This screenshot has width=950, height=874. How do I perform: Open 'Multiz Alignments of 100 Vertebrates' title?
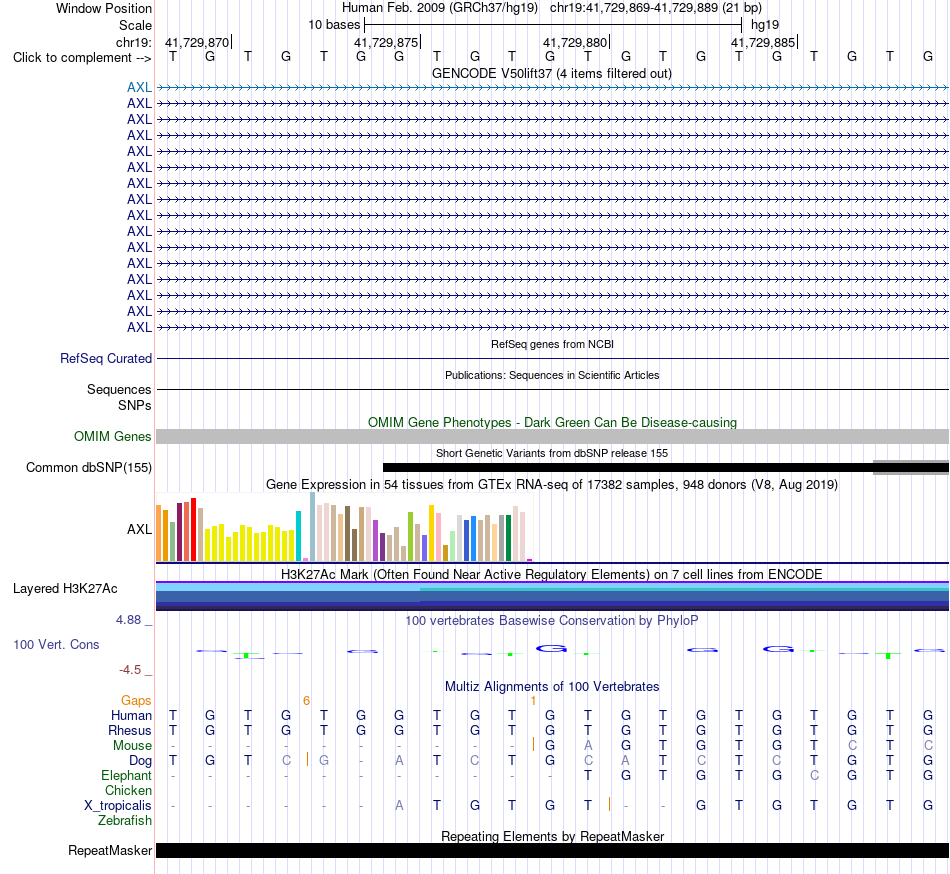(x=552, y=686)
